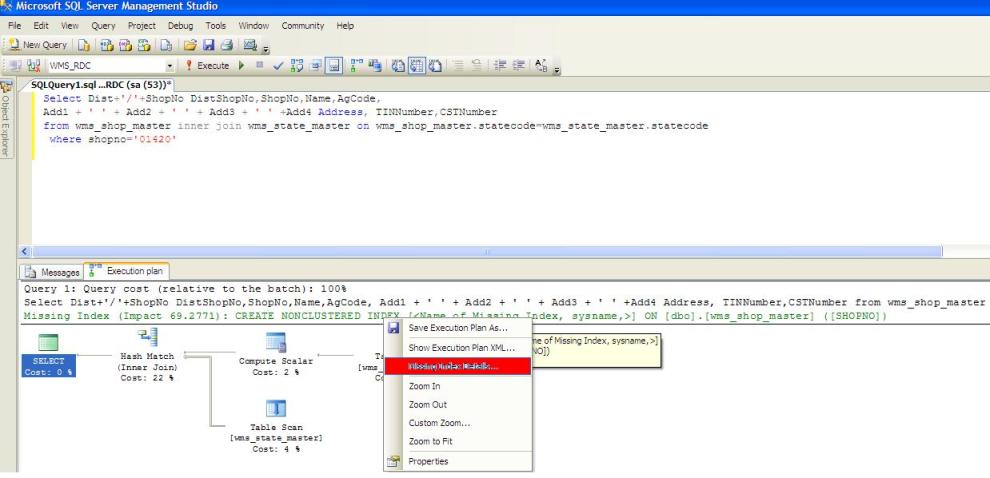990x478 pixels.
Task: Click the editor horizontal scrollbar
Action: [486, 251]
